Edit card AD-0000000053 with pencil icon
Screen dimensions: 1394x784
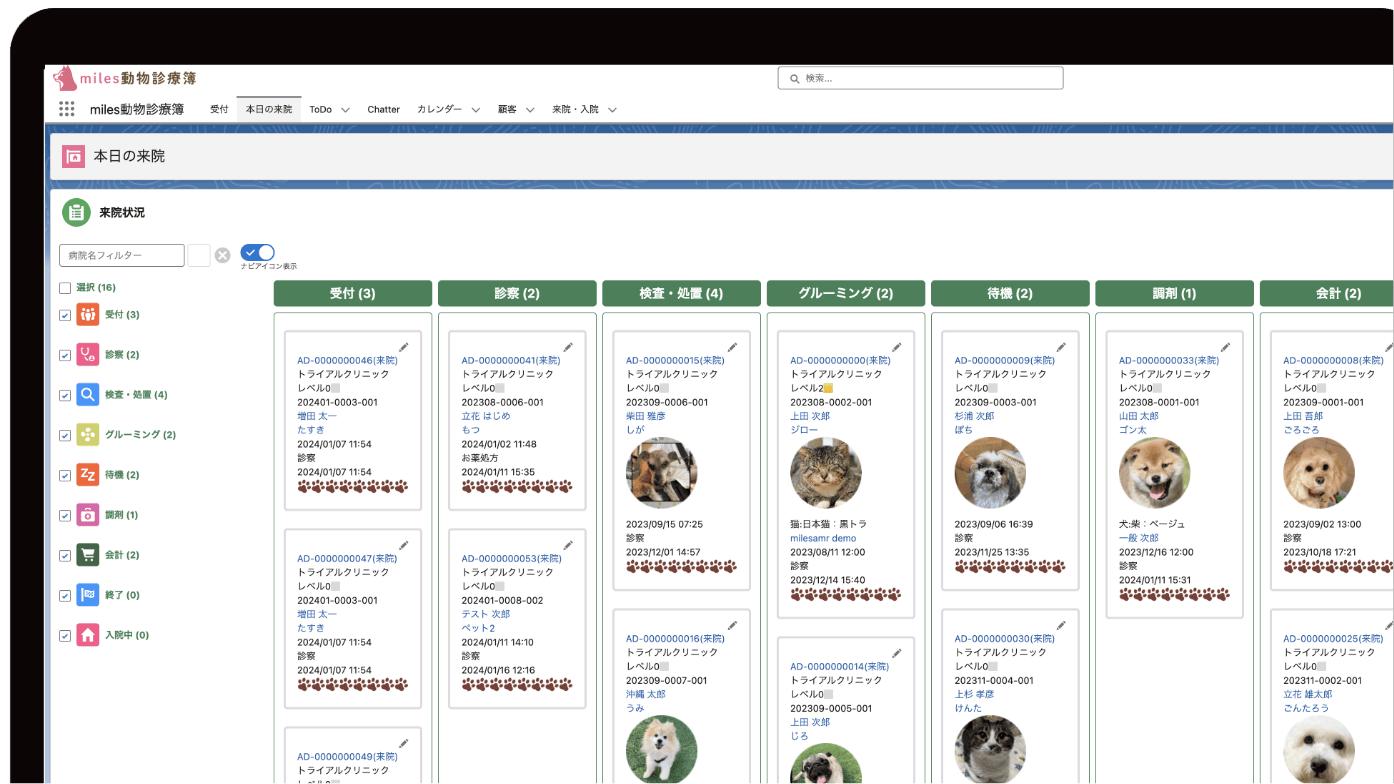tap(568, 545)
